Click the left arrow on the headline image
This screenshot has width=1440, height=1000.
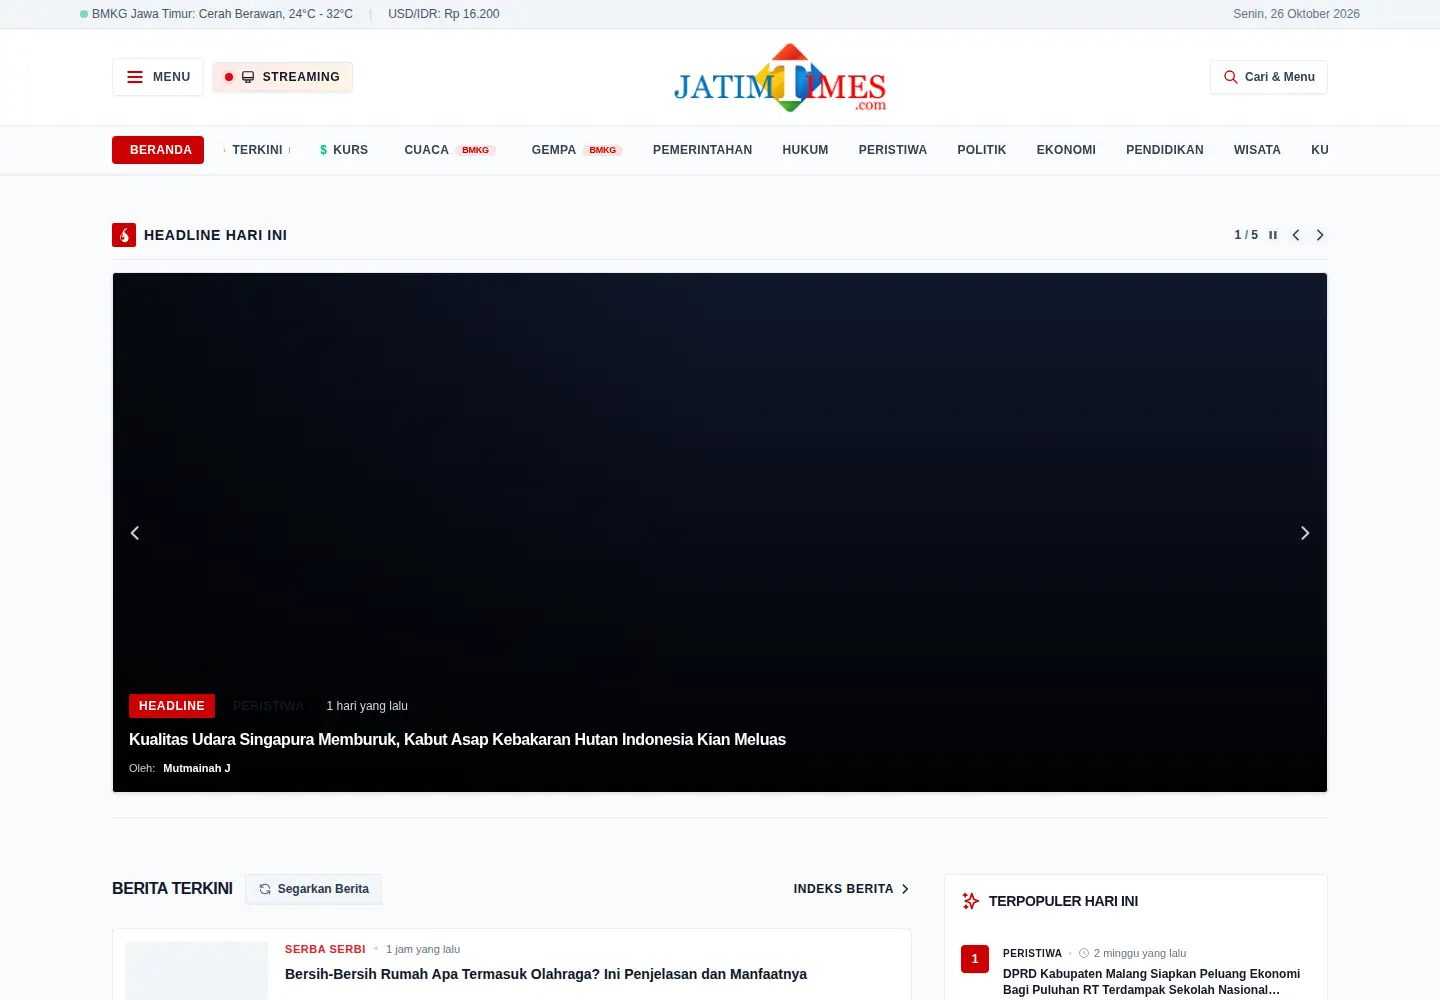pos(135,533)
